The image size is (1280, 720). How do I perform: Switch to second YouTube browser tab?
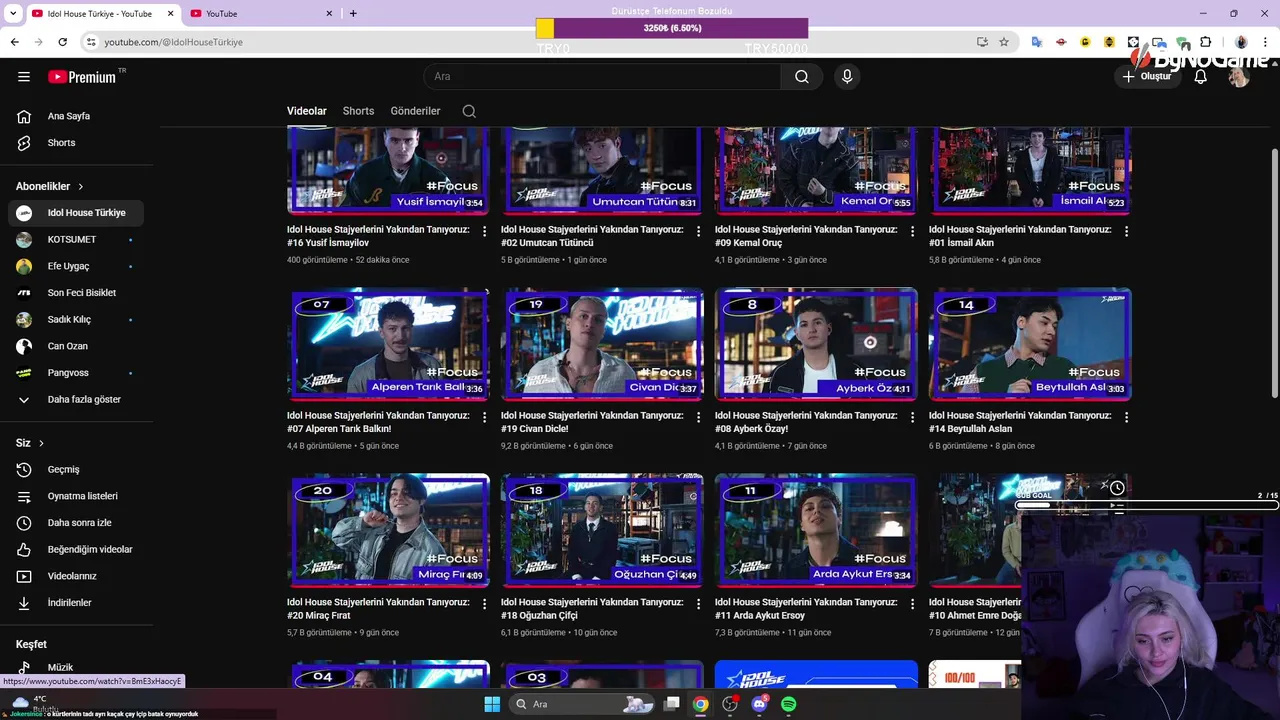261,14
